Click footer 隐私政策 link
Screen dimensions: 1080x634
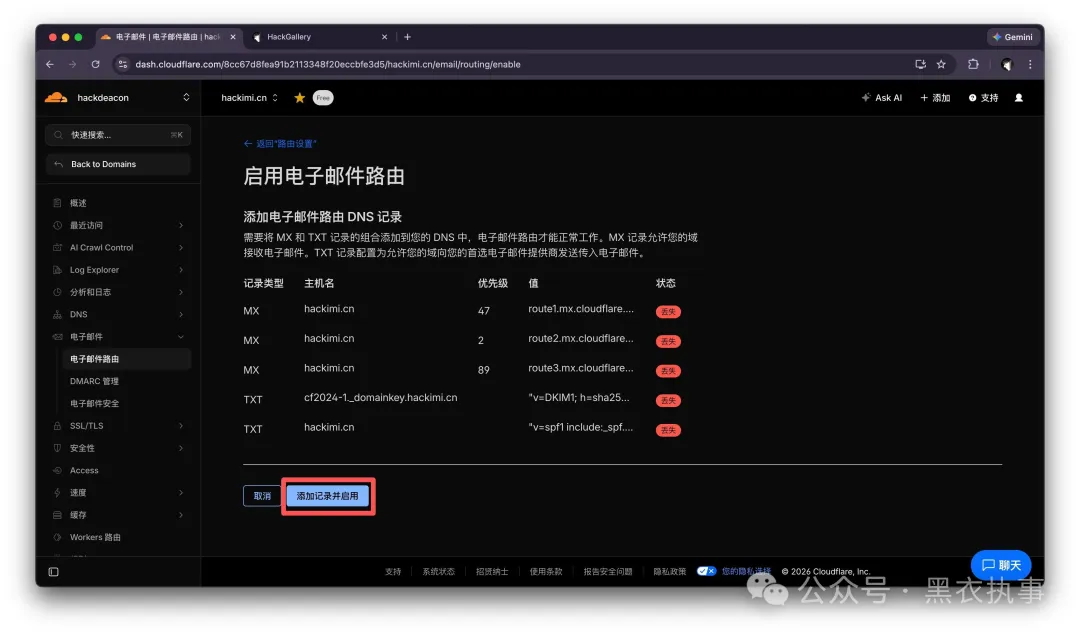pyautogui.click(x=669, y=572)
